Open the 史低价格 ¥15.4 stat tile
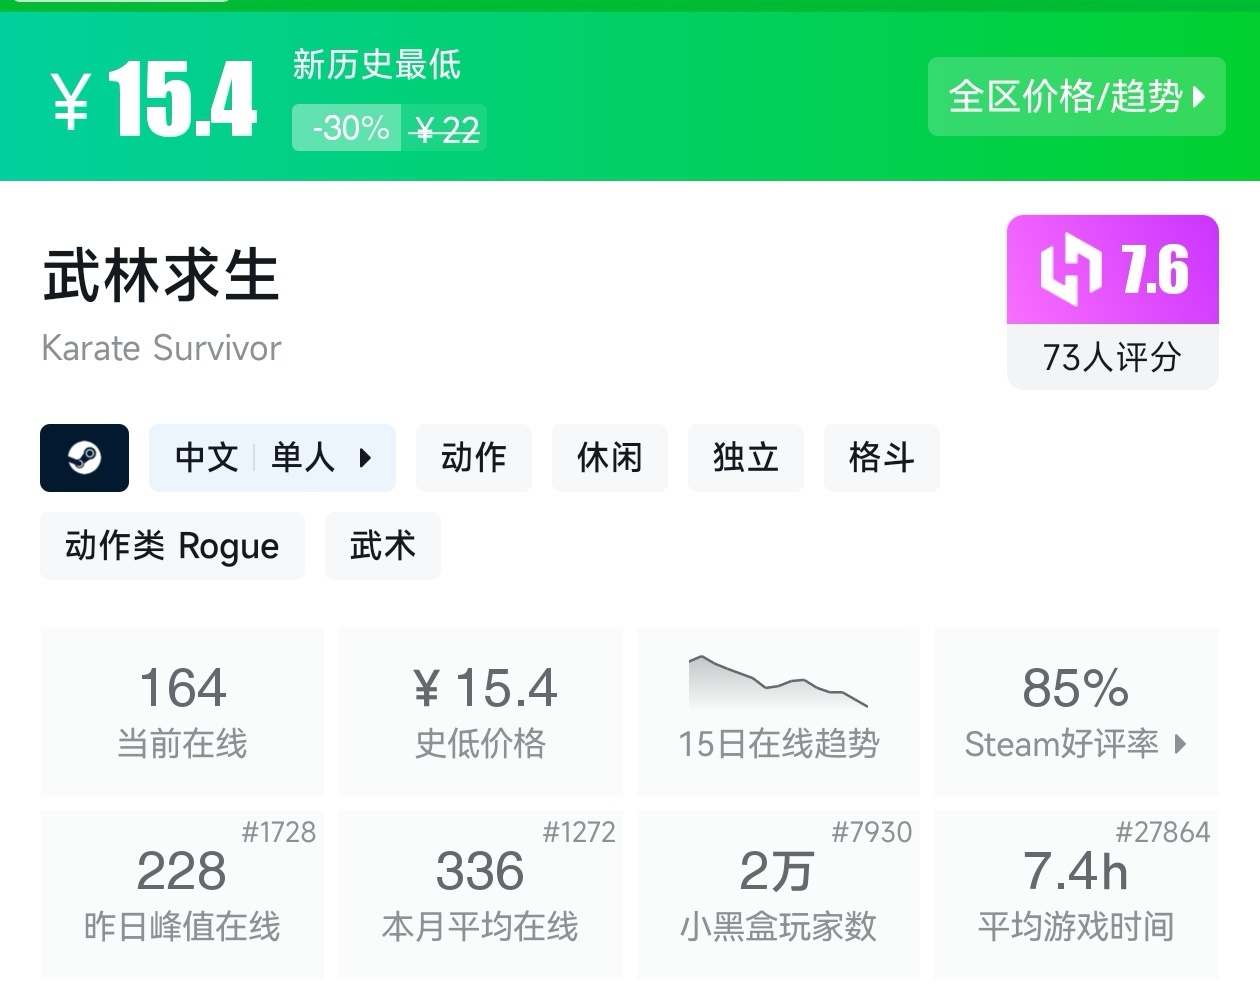This screenshot has width=1260, height=1002. 480,711
